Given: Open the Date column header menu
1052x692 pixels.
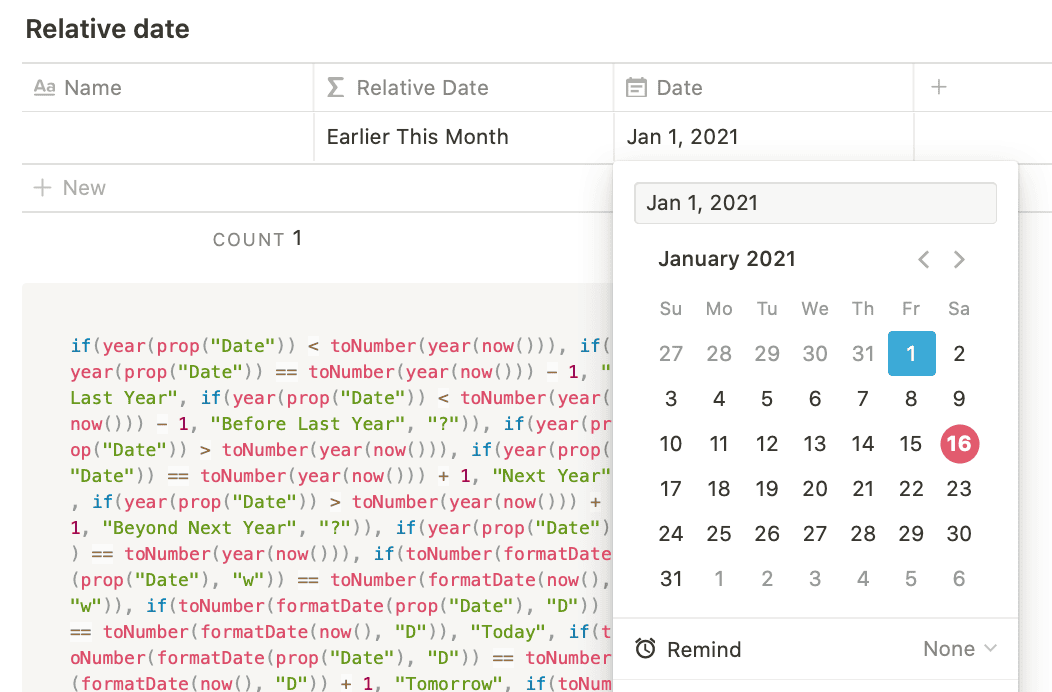Looking at the screenshot, I should [x=680, y=88].
